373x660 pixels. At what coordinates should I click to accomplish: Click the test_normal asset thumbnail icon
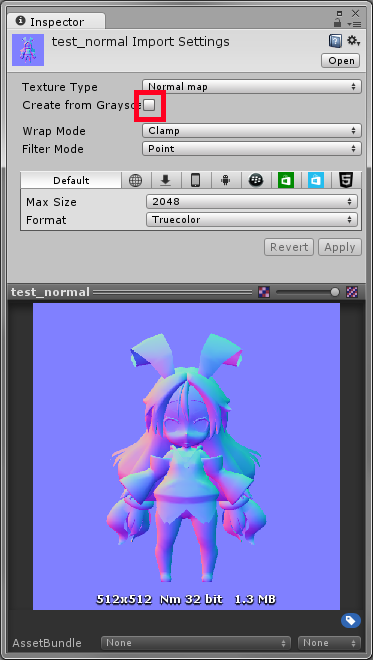click(28, 50)
